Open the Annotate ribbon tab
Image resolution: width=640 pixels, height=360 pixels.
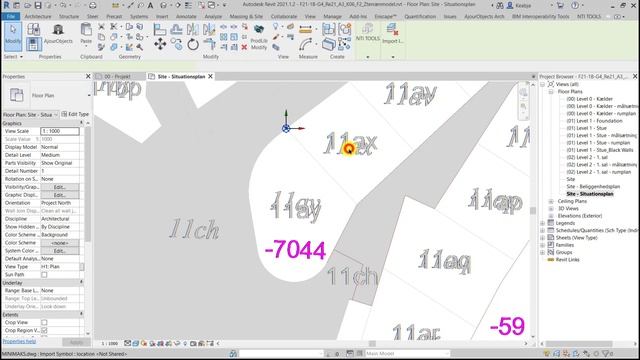pos(186,16)
